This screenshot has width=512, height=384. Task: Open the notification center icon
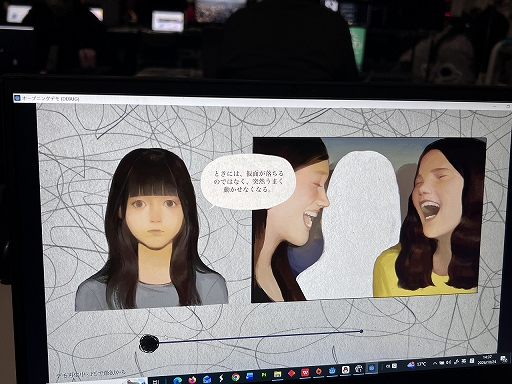tap(503, 359)
